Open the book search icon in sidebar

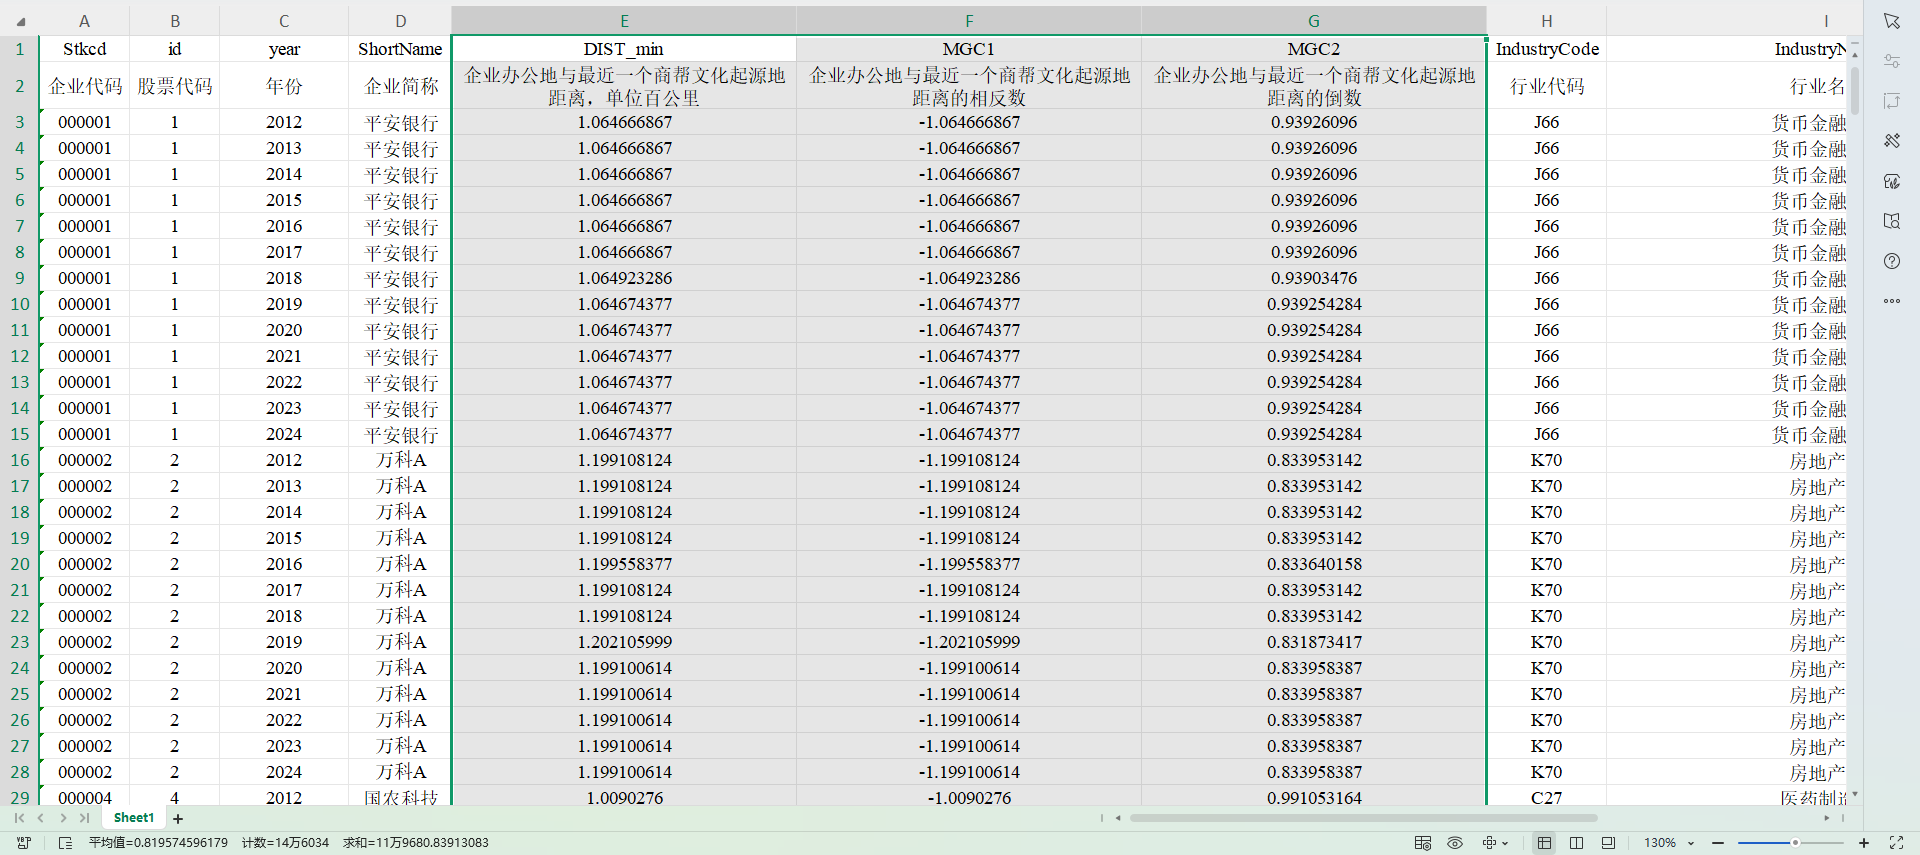click(1891, 221)
